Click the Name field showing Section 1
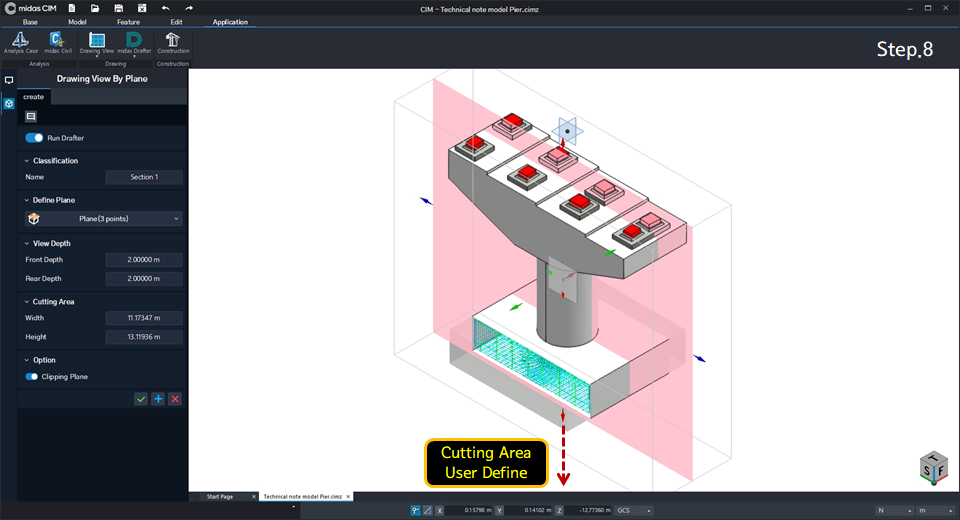 [x=144, y=177]
